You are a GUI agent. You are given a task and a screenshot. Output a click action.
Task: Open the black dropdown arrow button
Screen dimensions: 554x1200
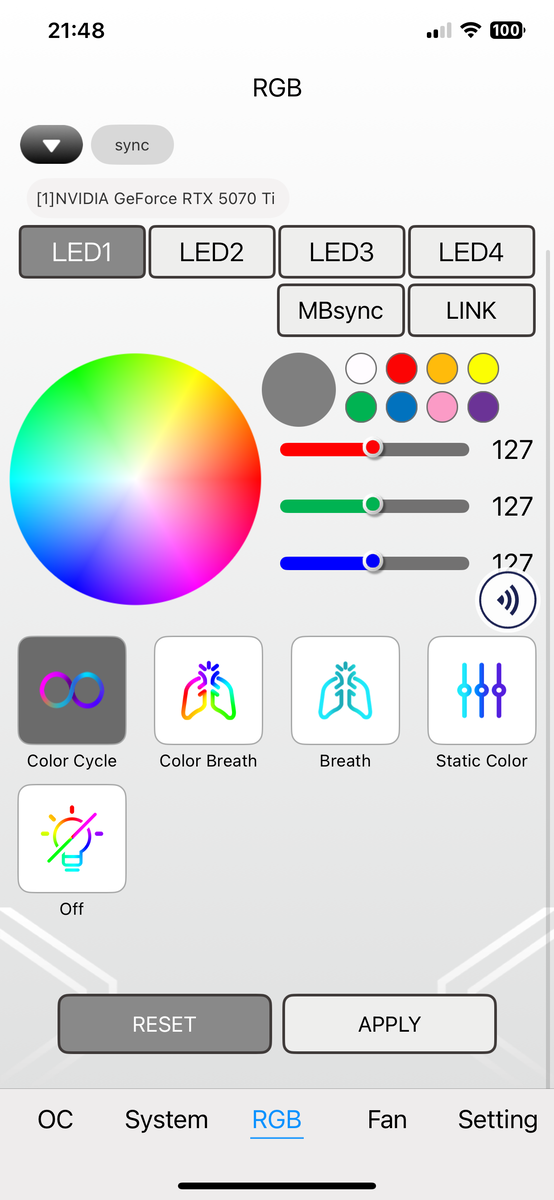coord(52,145)
